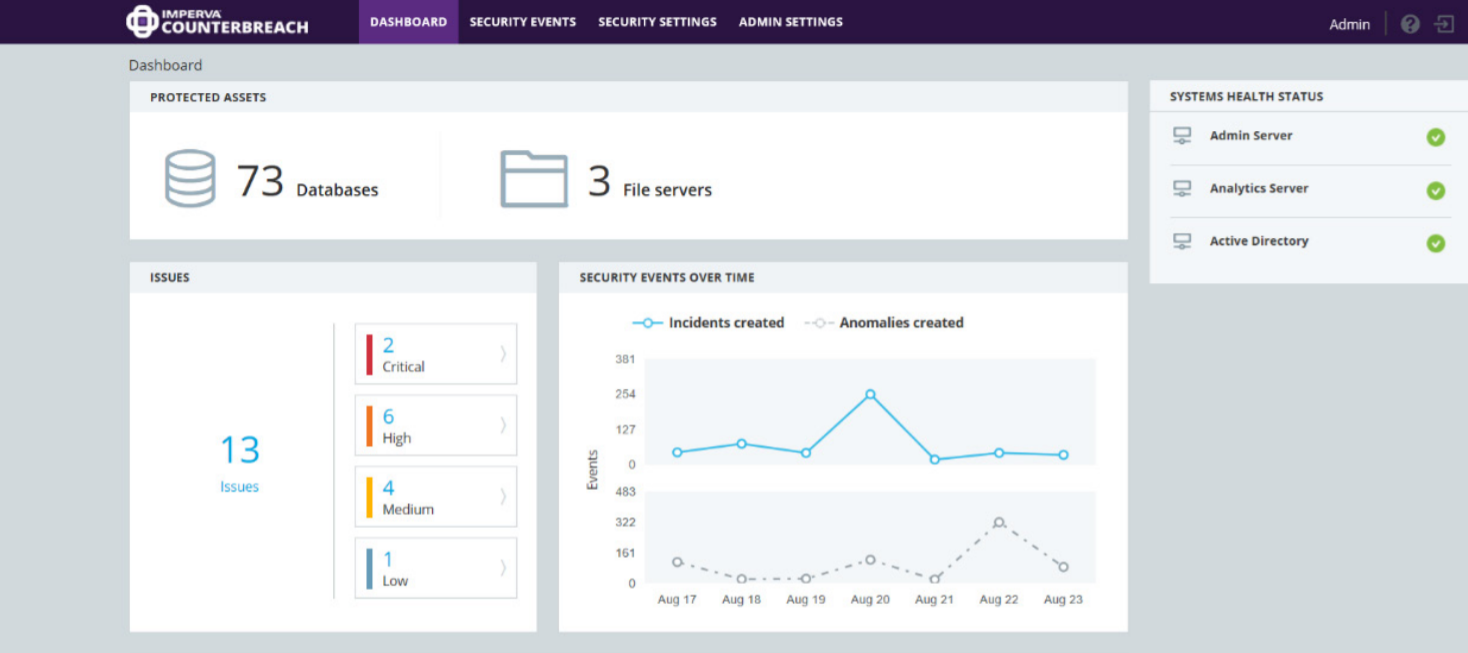Click the Databases stack icon
Image resolution: width=1468 pixels, height=653 pixels.
coord(190,178)
